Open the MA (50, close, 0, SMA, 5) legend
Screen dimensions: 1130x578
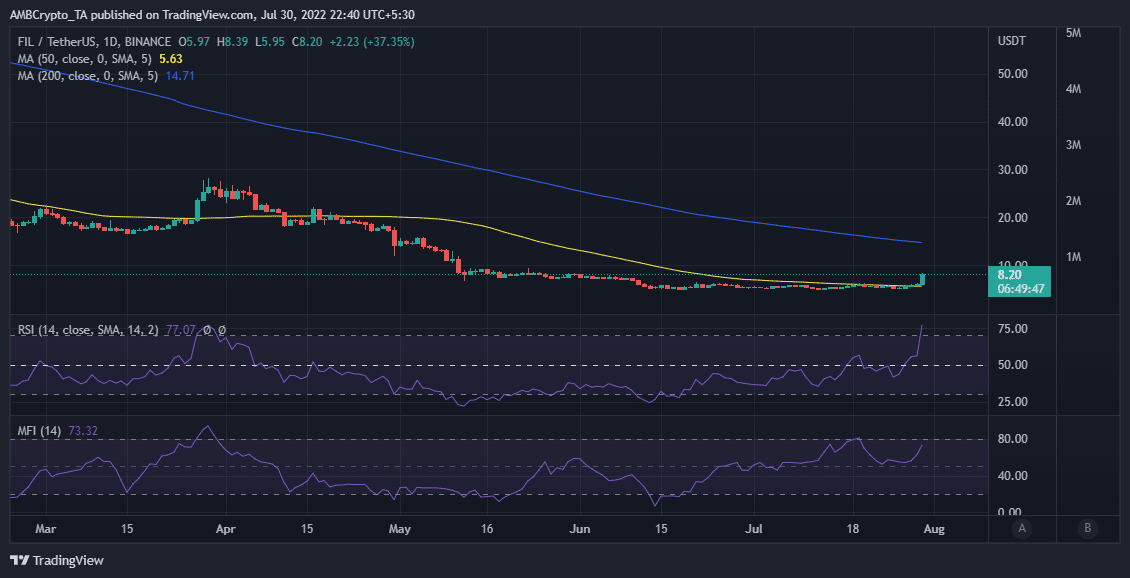pyautogui.click(x=82, y=59)
